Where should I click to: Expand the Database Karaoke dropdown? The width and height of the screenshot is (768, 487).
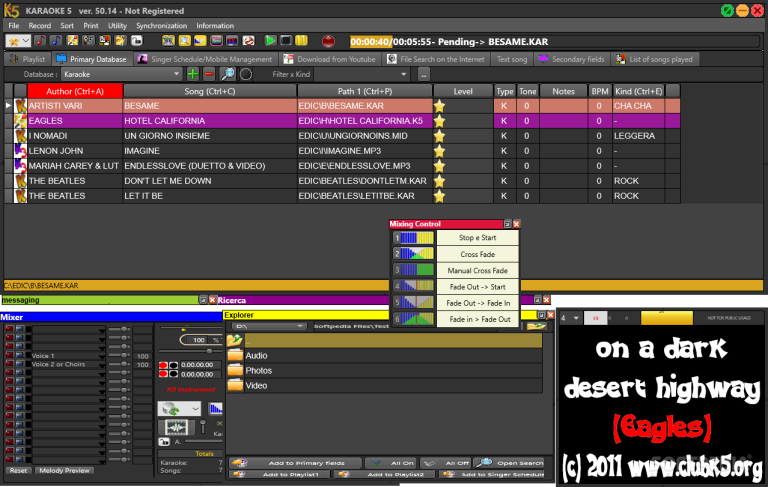(175, 74)
